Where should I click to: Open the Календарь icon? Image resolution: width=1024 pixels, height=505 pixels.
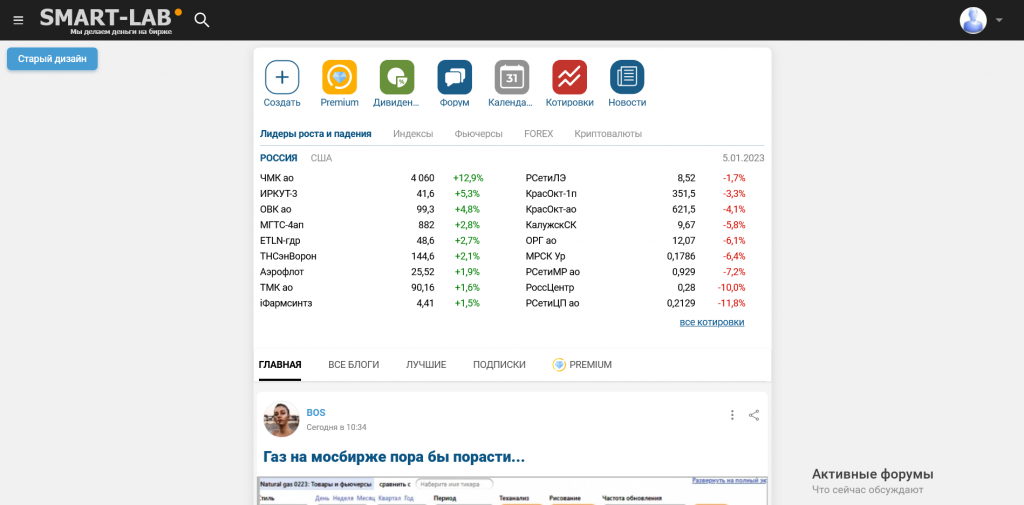(x=511, y=77)
